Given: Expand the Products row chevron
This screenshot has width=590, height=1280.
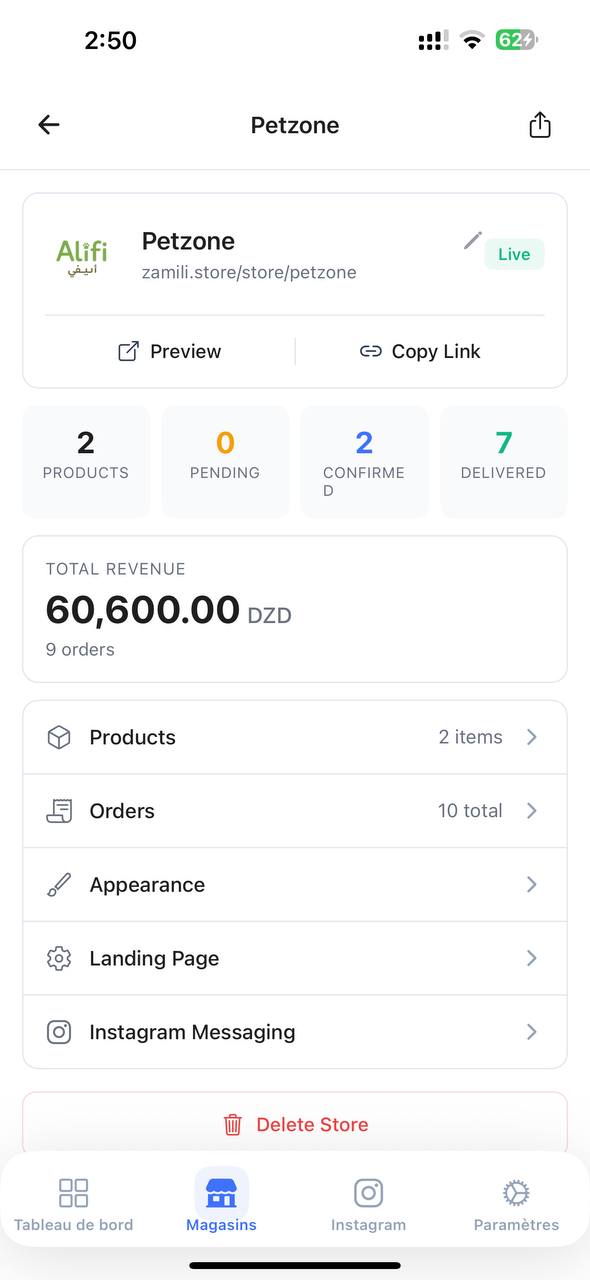Looking at the screenshot, I should (x=531, y=737).
